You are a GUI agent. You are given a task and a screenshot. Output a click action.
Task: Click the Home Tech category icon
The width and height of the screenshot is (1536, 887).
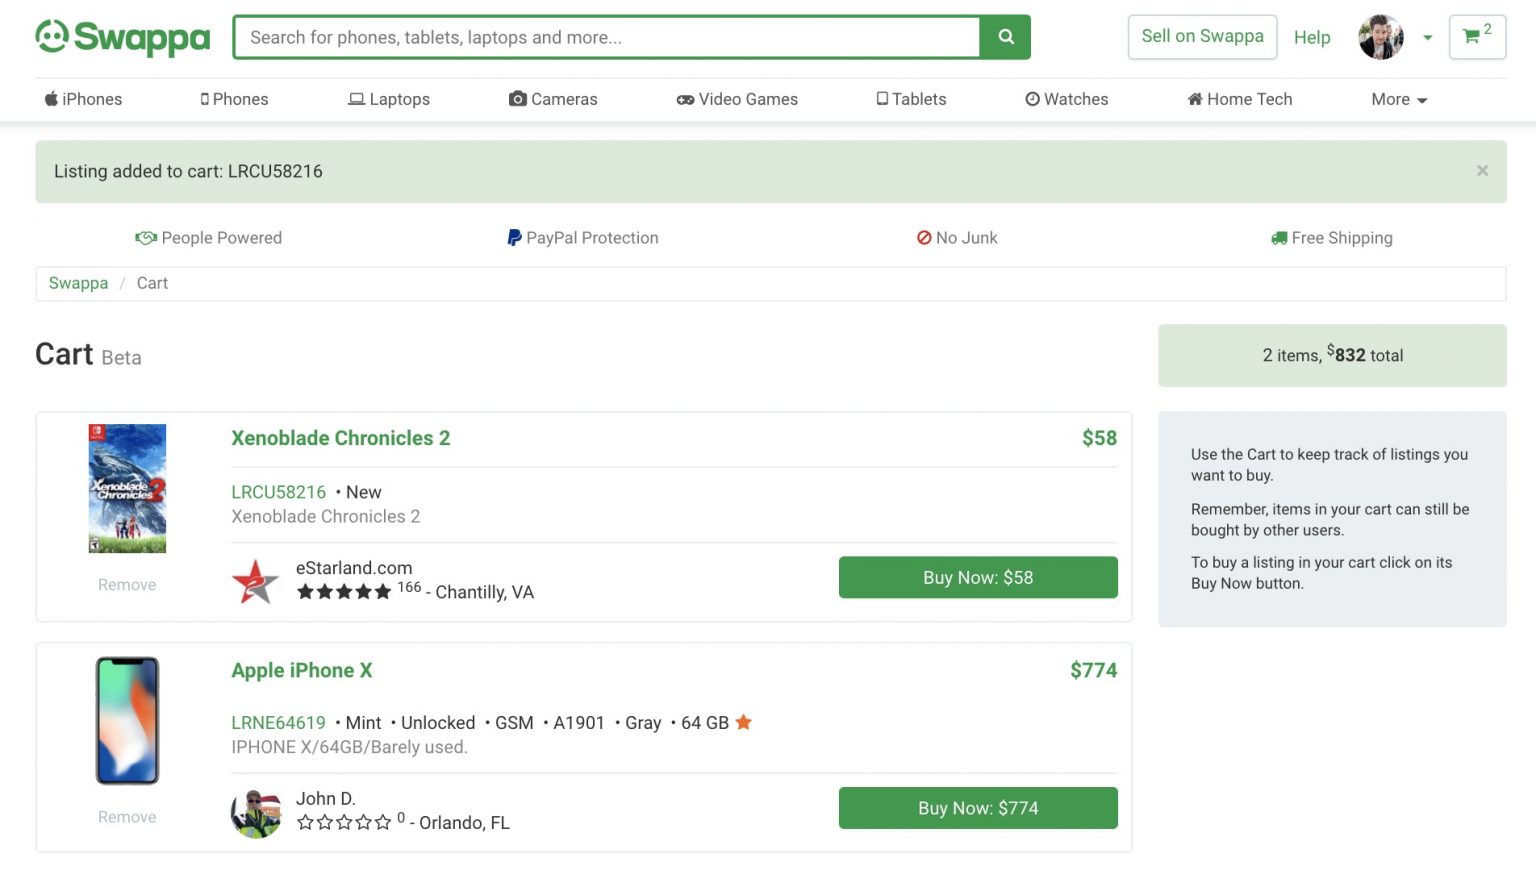click(1193, 99)
